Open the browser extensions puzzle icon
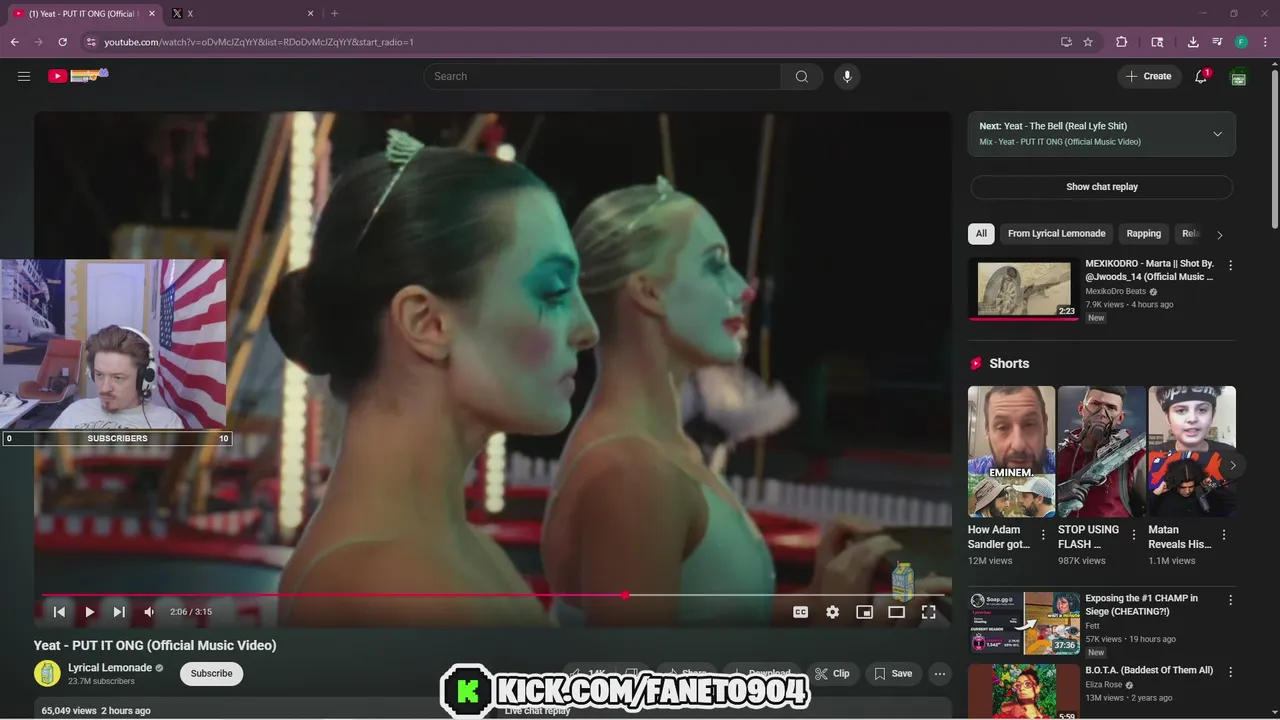 pyautogui.click(x=1121, y=42)
